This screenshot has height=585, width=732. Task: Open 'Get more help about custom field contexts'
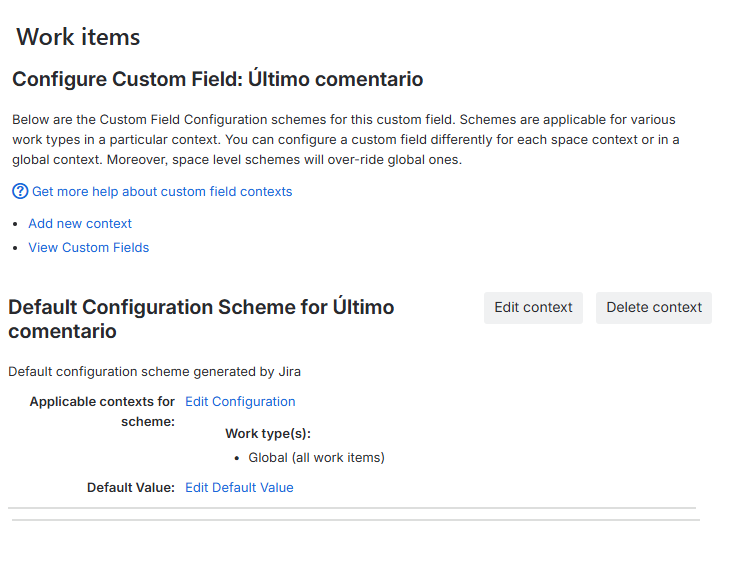[x=162, y=191]
